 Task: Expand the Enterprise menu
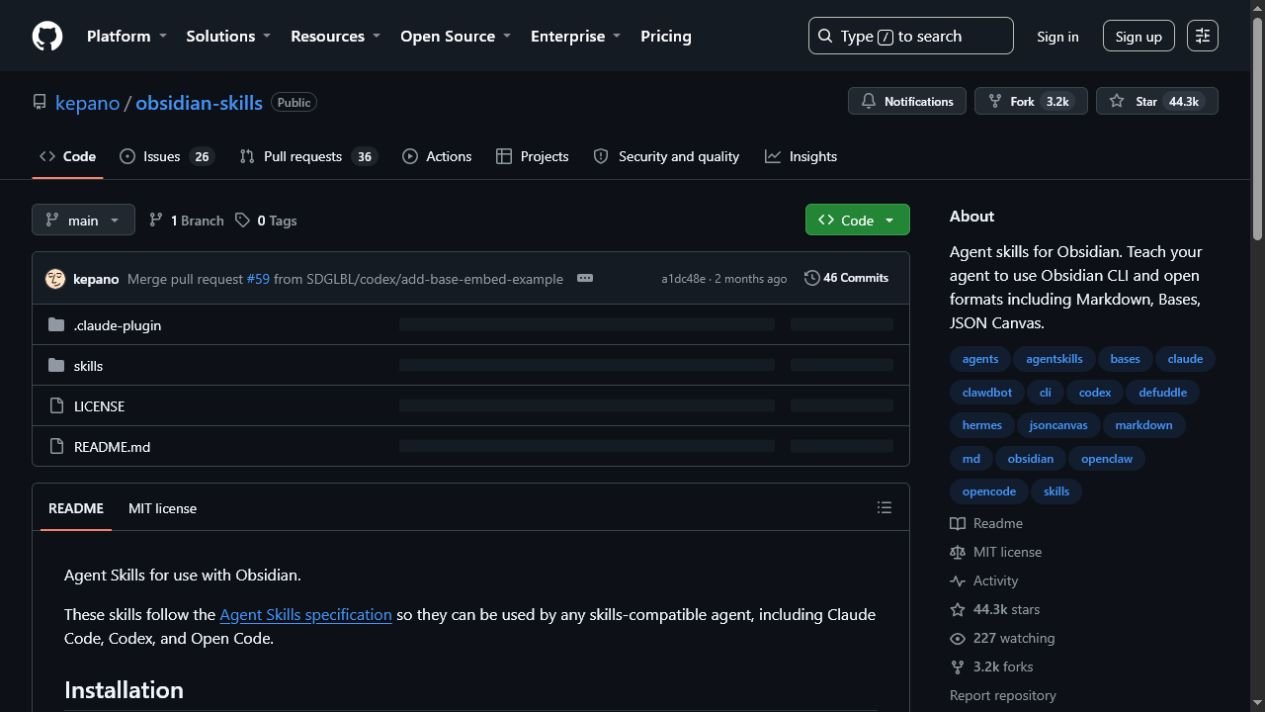coord(575,36)
